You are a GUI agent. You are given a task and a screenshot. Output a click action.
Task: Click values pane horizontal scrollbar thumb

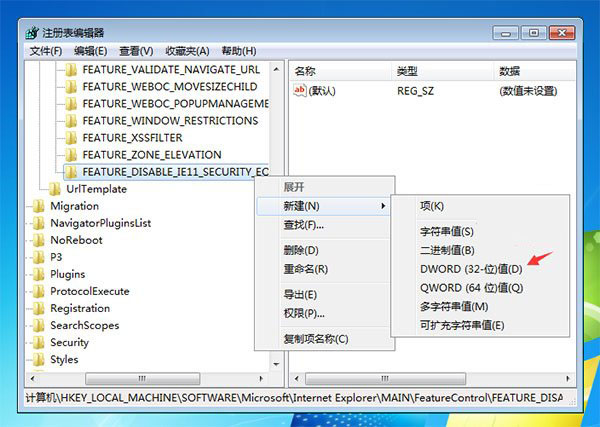pyautogui.click(x=385, y=379)
